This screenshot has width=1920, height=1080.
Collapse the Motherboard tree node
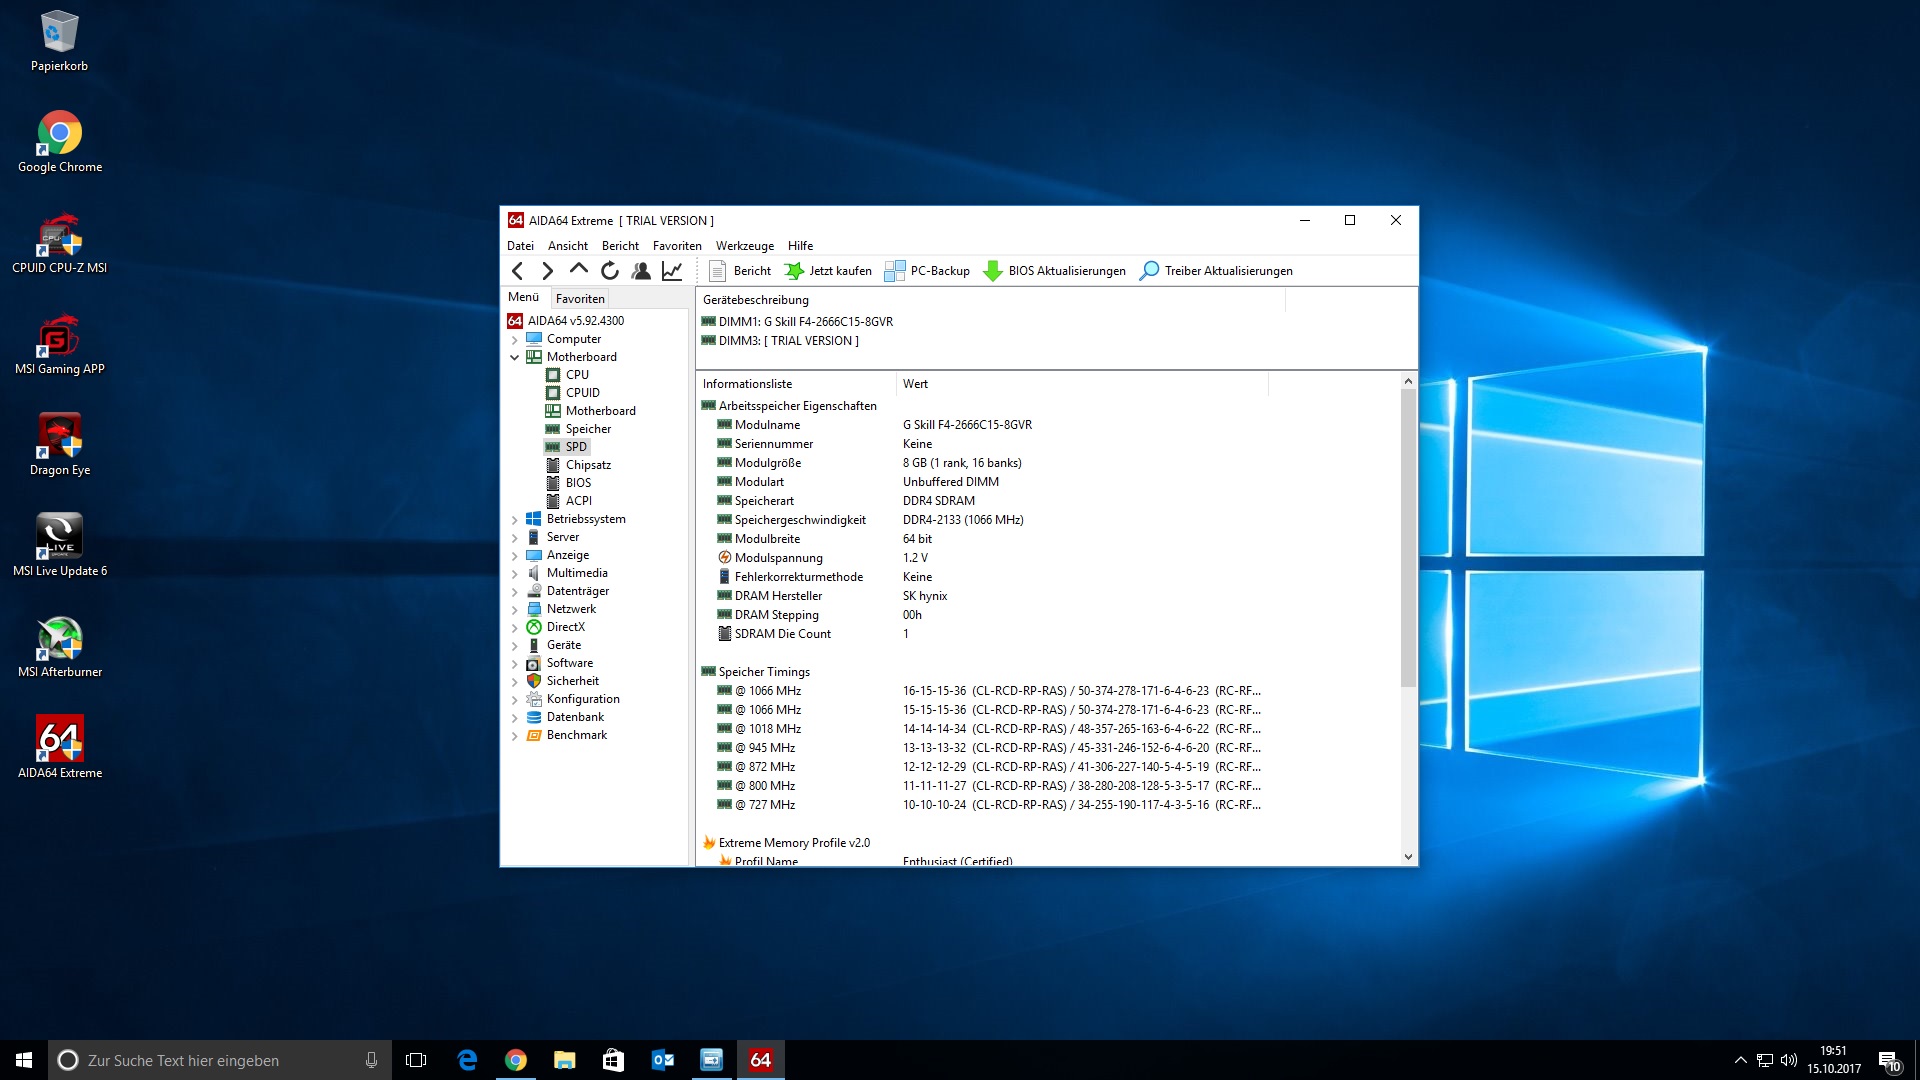(x=515, y=357)
